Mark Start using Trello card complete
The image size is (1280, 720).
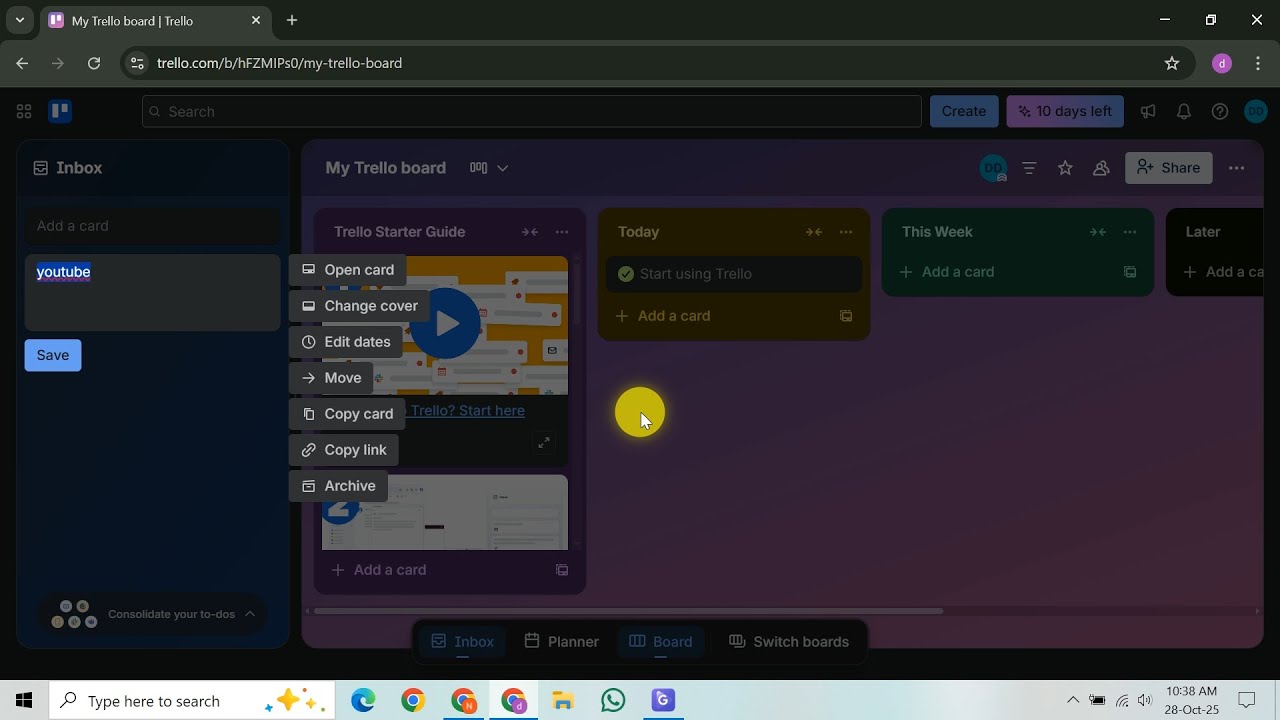tap(626, 274)
